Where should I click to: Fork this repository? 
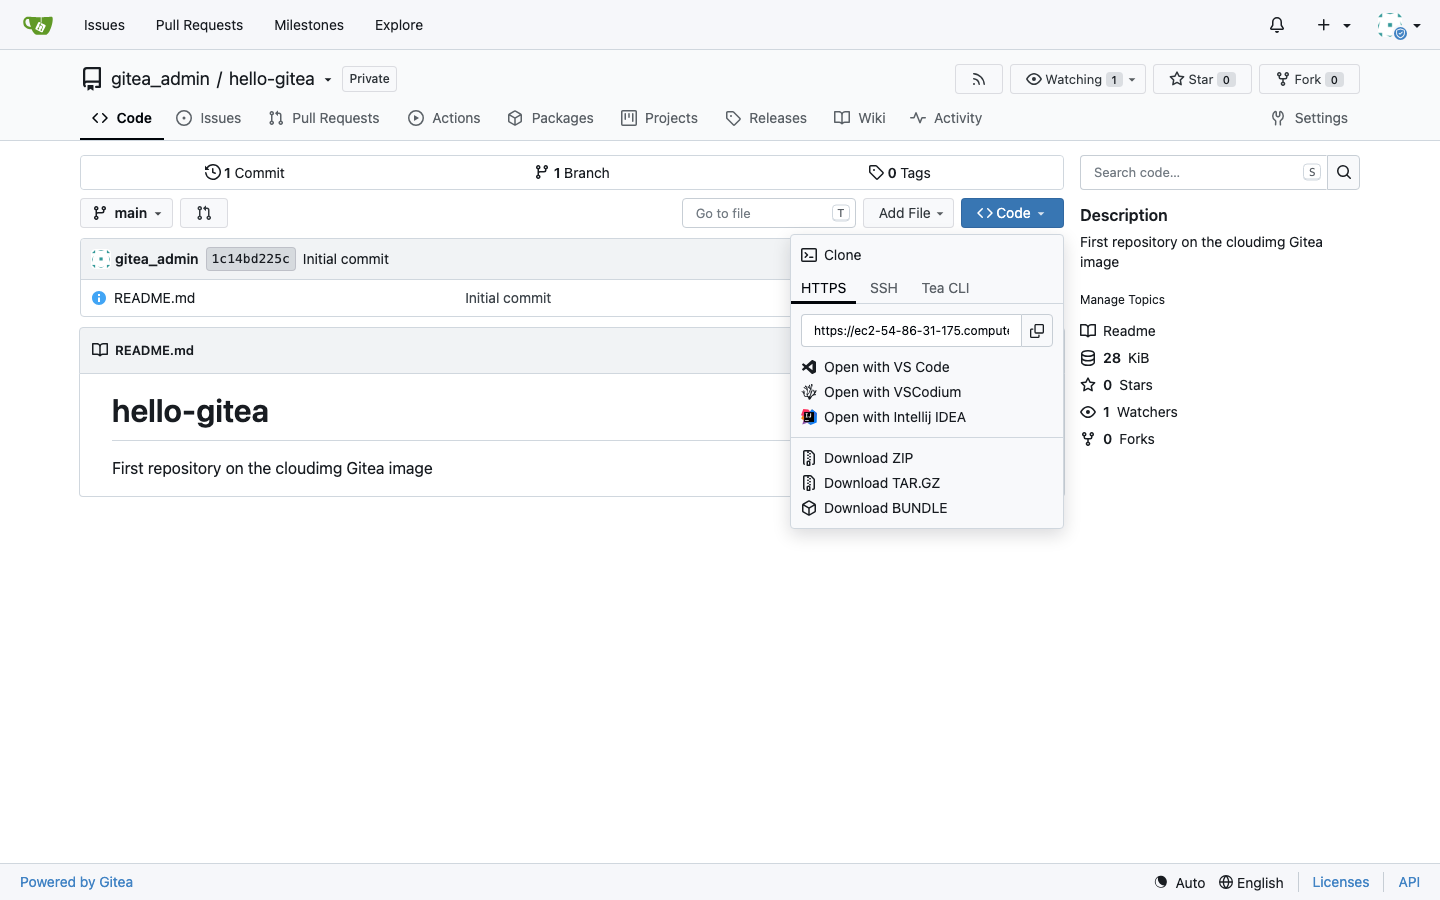coord(1309,79)
